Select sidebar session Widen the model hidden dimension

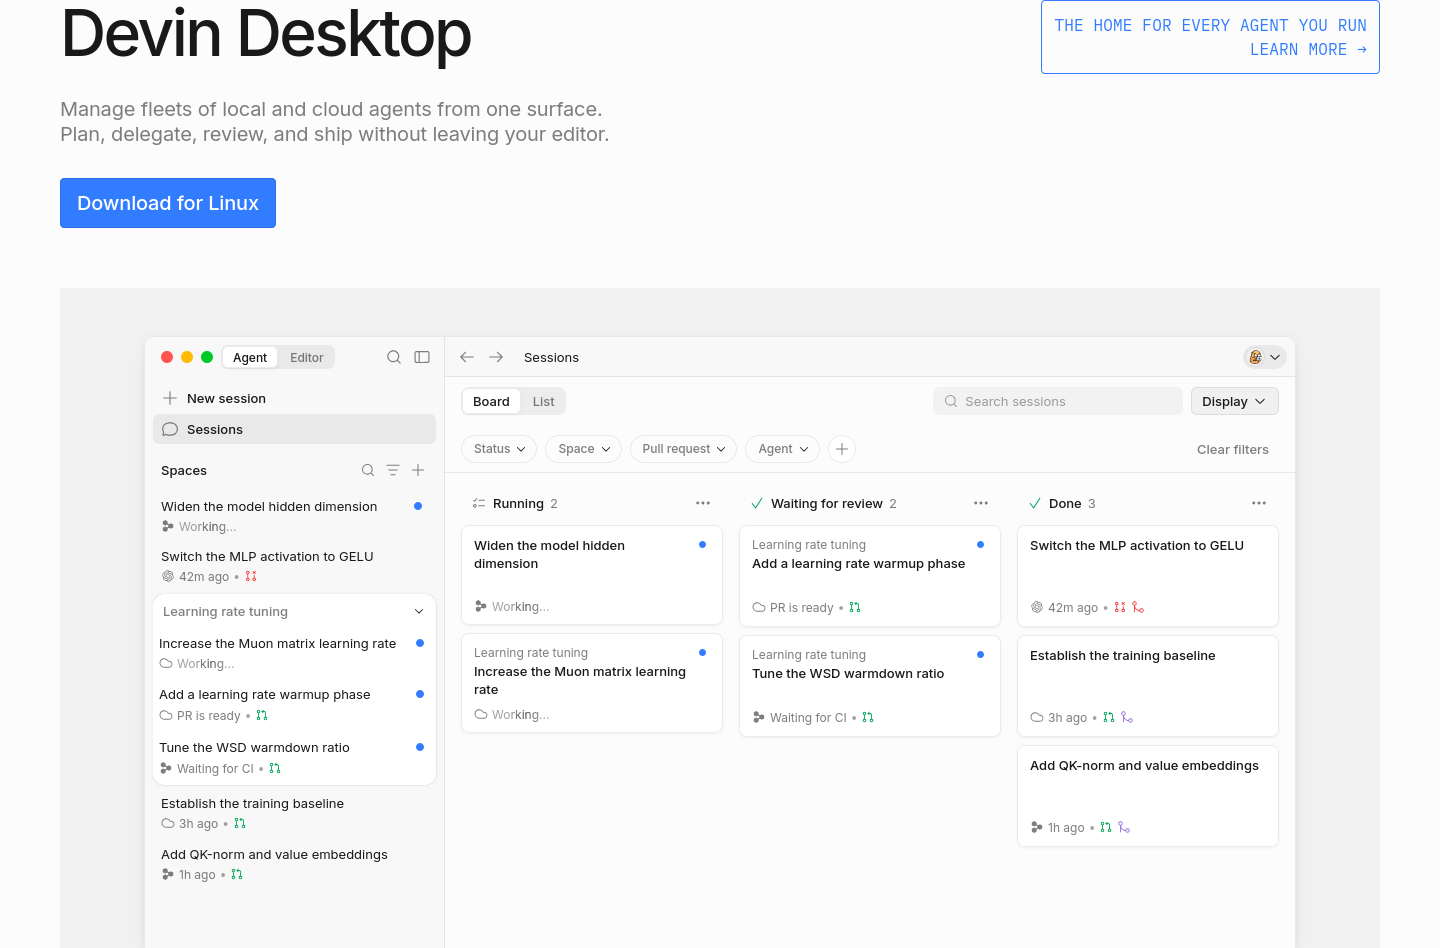coord(294,516)
